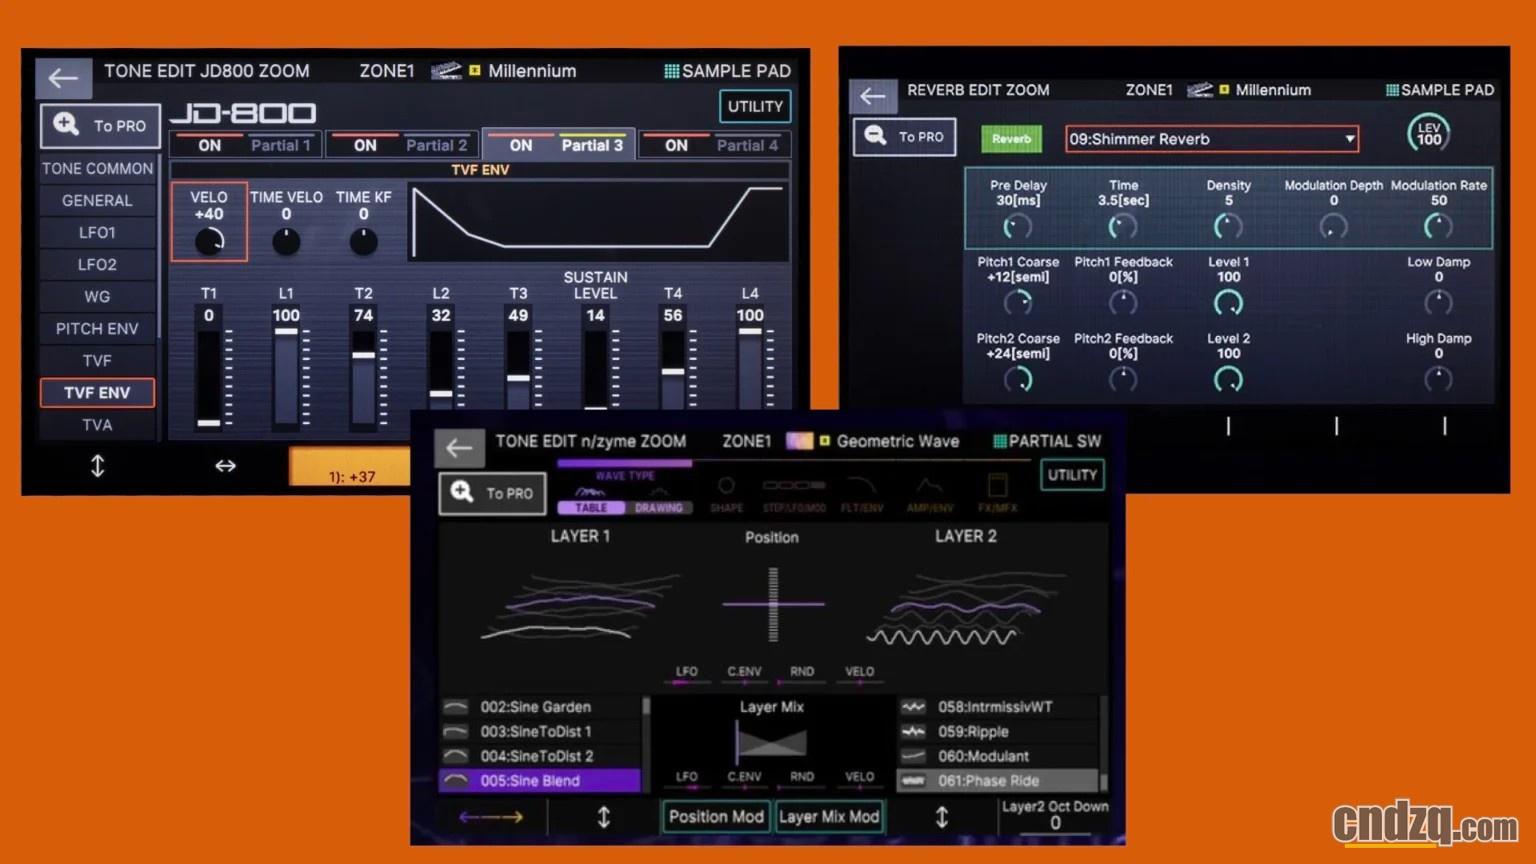This screenshot has height=864, width=1536.
Task: Select the Partial 3 tab
Action: (592, 145)
